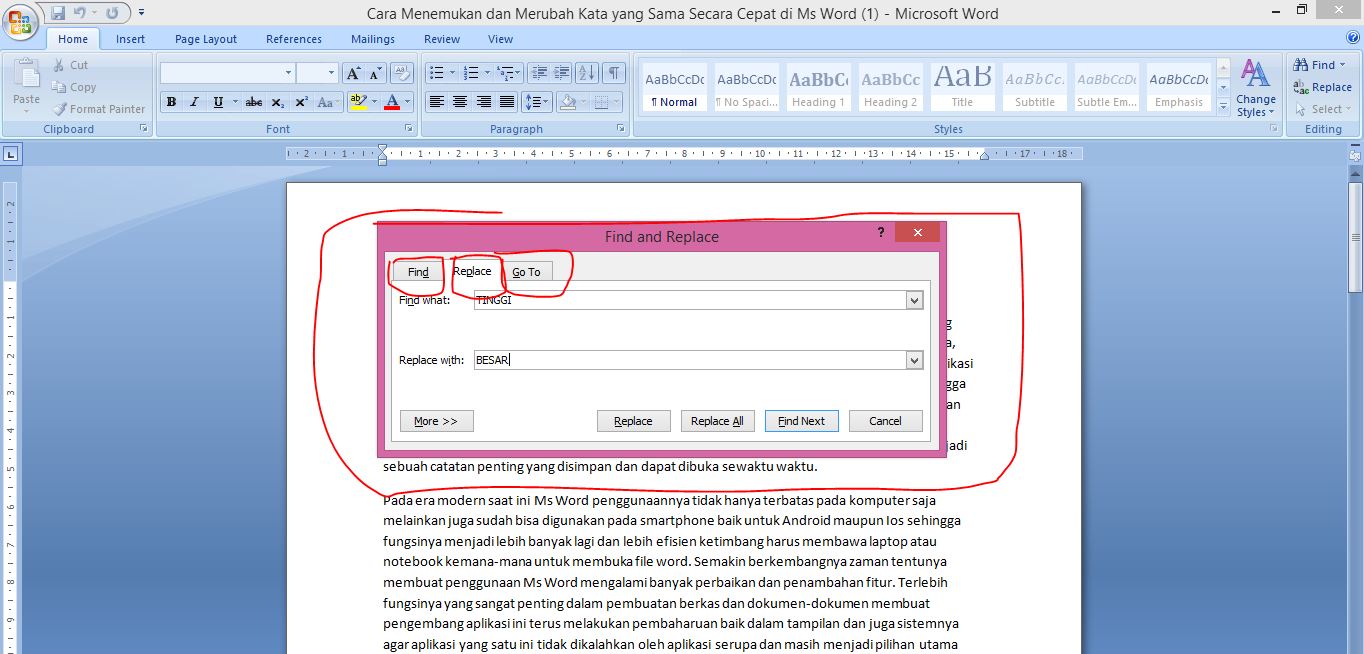Image resolution: width=1364 pixels, height=654 pixels.
Task: Open the Mailings ribbon tab
Action: (372, 38)
